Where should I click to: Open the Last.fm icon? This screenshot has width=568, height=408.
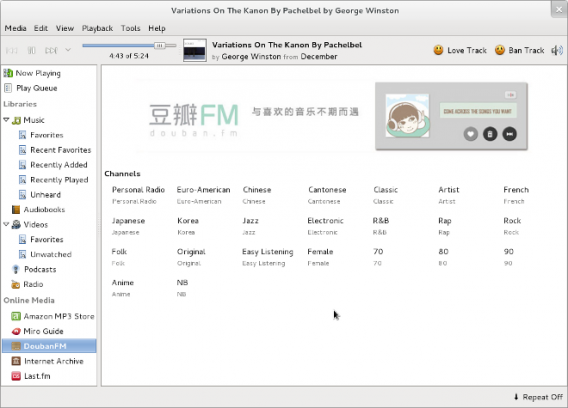click(16, 376)
